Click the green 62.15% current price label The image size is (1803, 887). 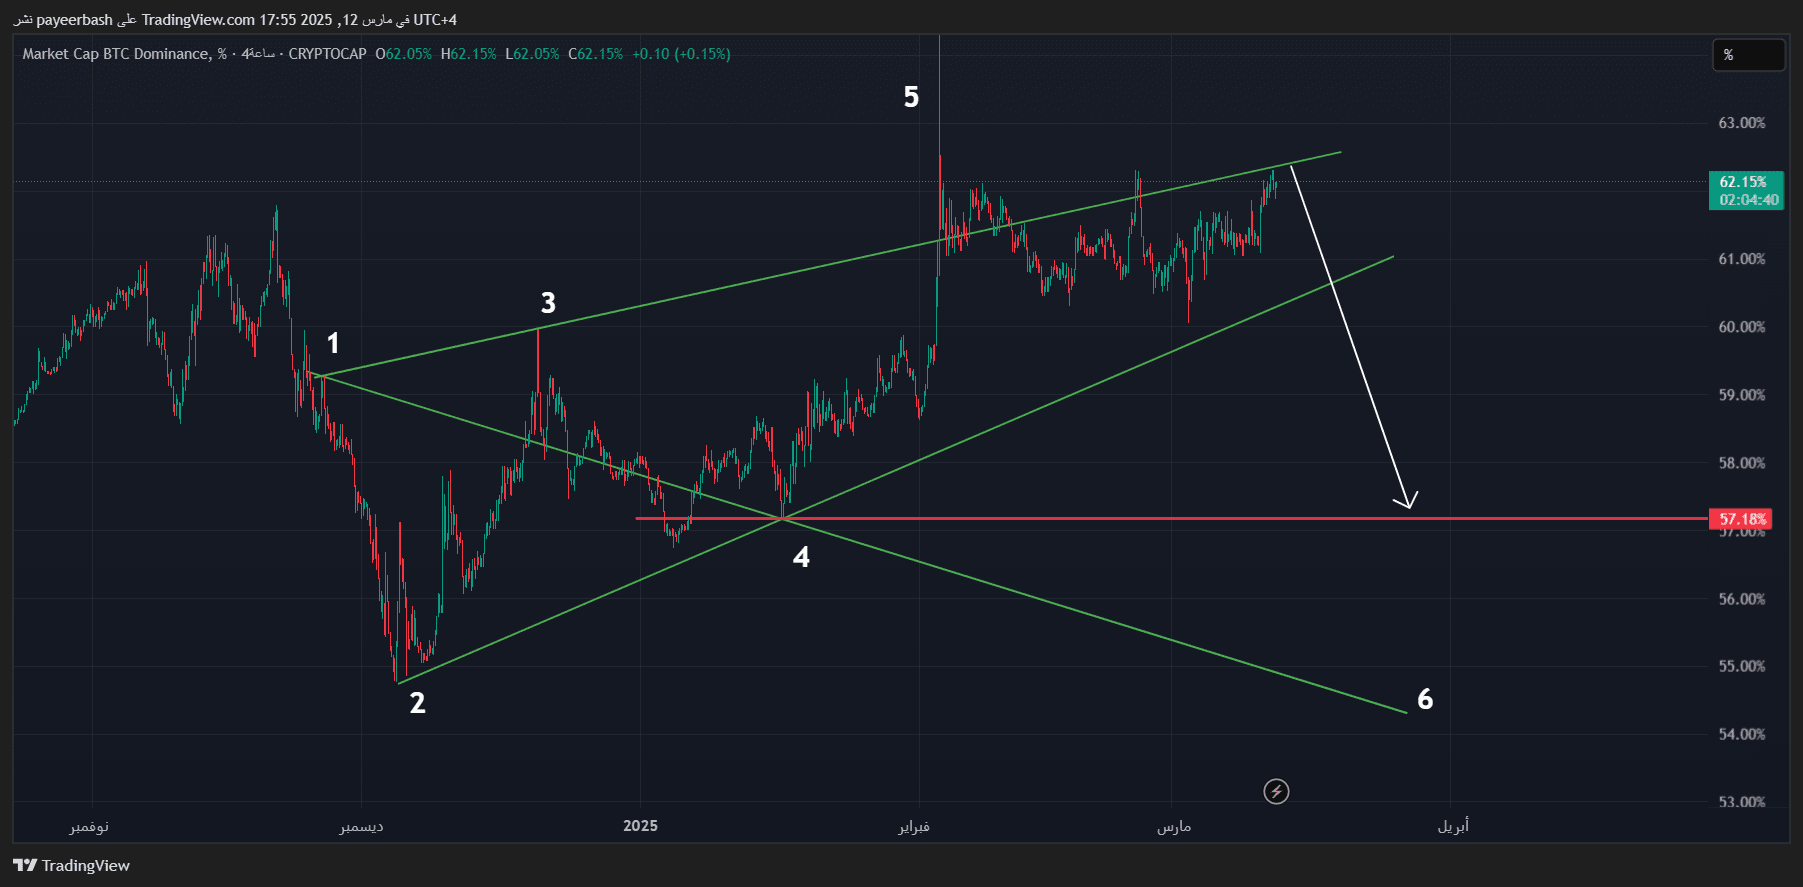1743,182
